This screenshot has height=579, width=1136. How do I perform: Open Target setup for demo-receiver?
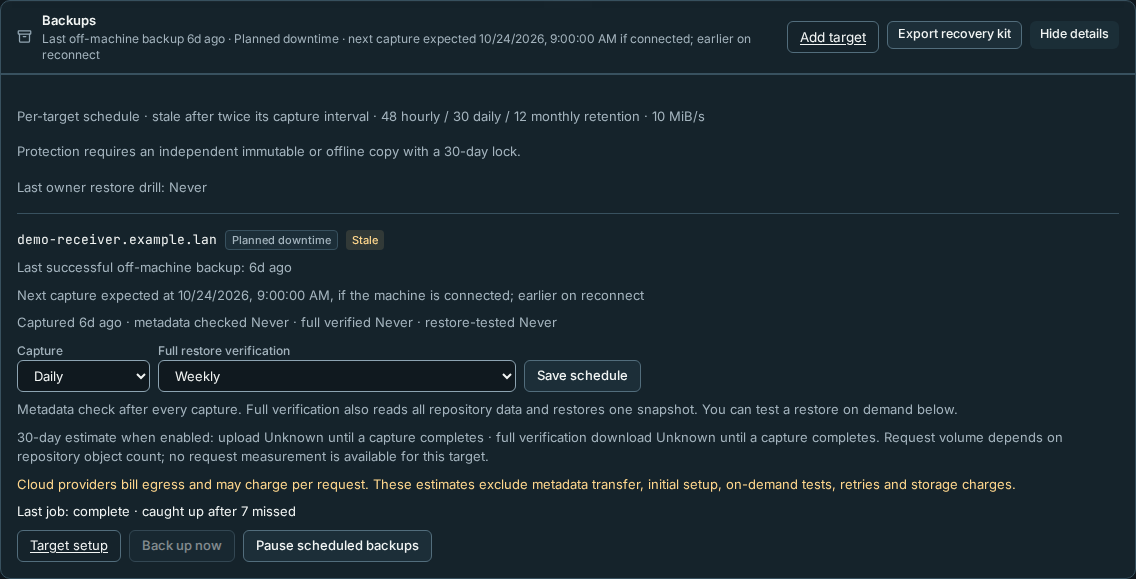click(69, 546)
